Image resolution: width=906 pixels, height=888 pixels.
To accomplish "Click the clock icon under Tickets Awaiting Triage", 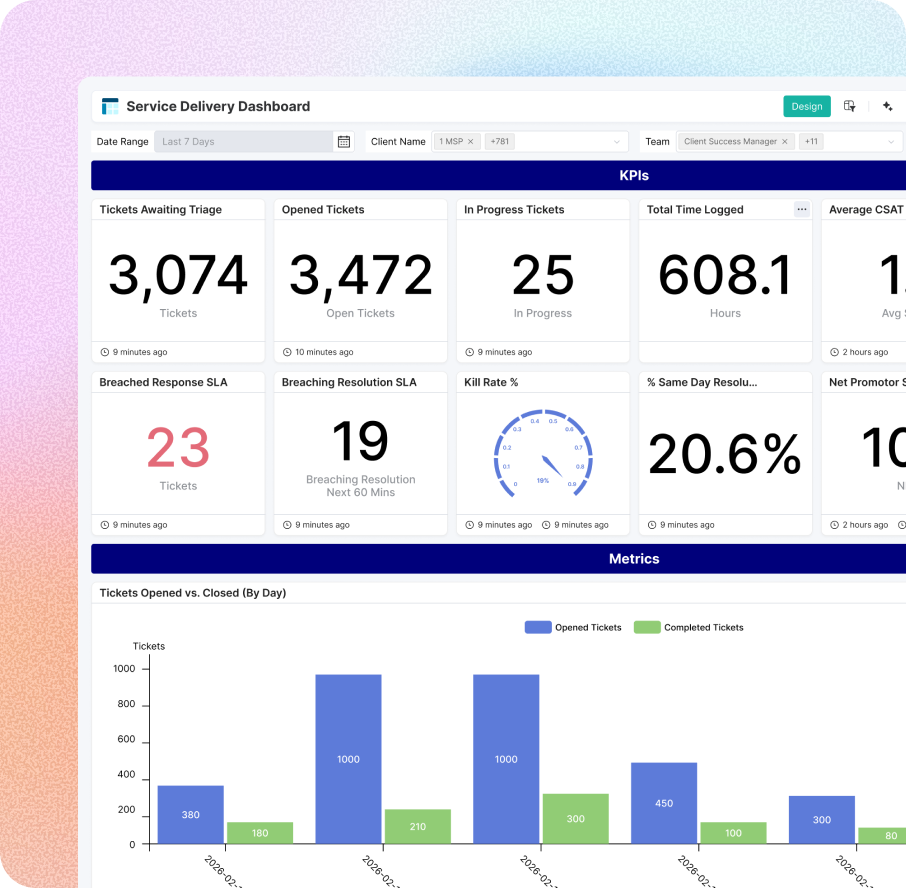I will pos(103,352).
